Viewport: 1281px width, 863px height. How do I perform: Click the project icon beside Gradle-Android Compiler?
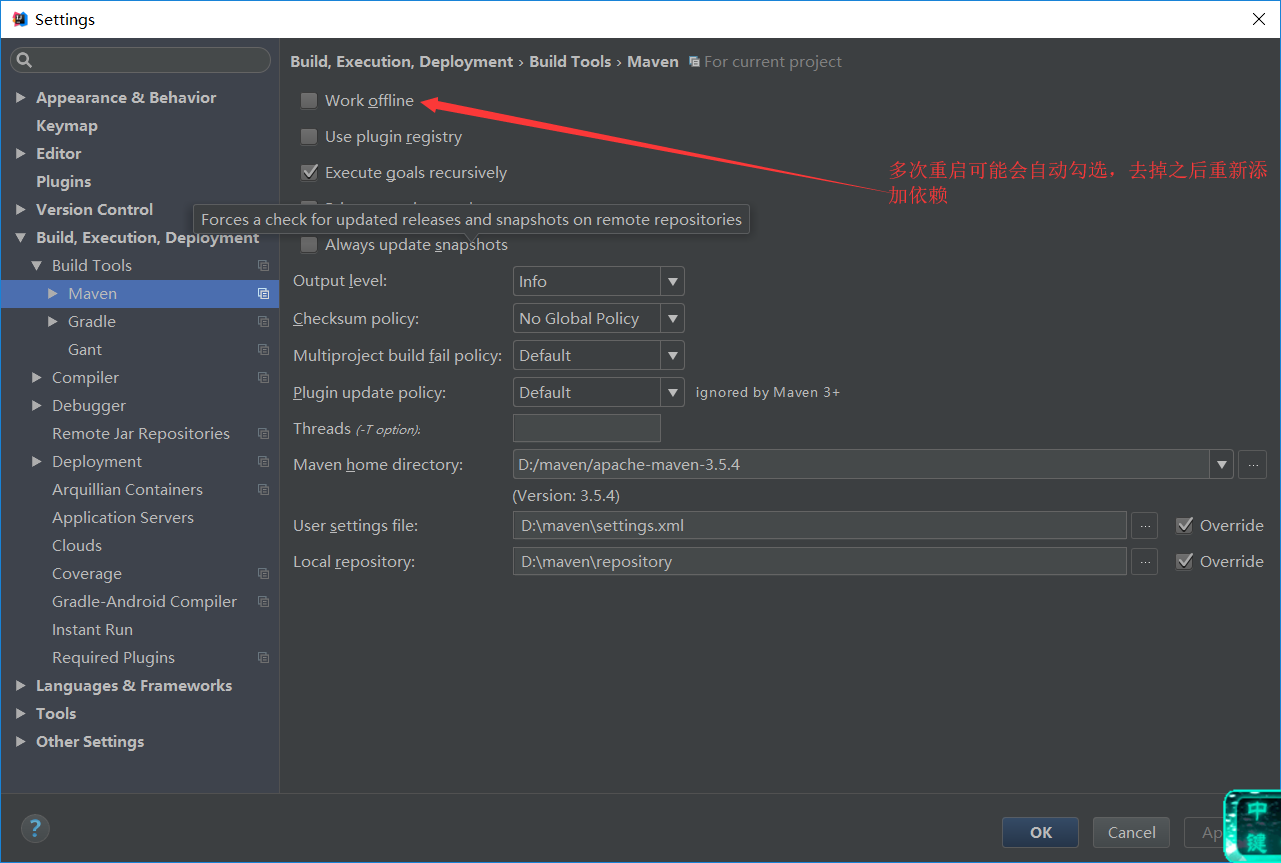[x=263, y=602]
